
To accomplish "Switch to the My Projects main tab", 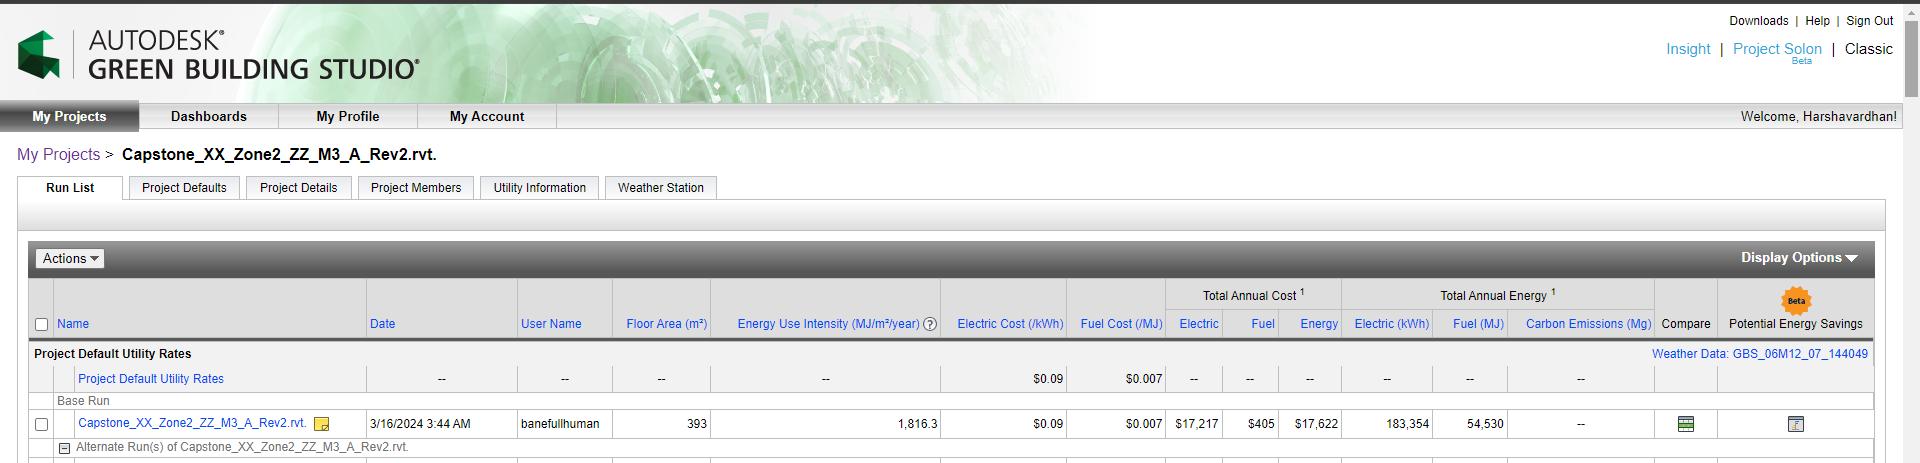I will tap(69, 116).
